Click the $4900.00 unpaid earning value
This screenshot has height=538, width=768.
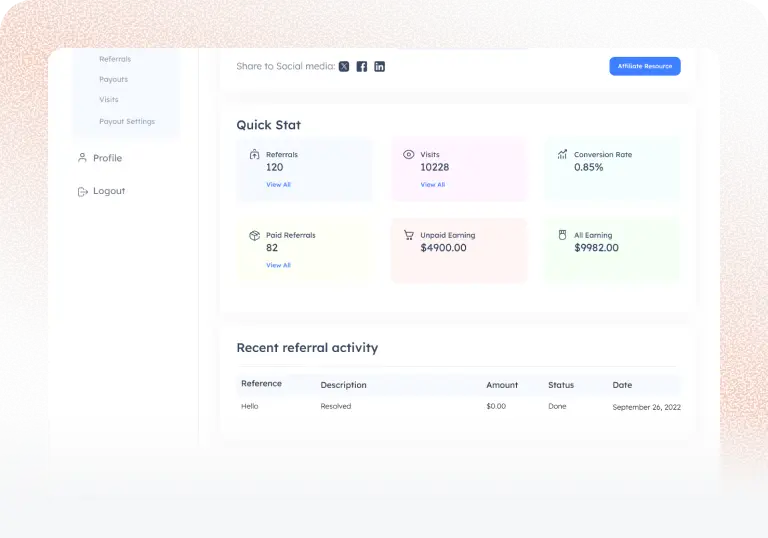coord(443,247)
